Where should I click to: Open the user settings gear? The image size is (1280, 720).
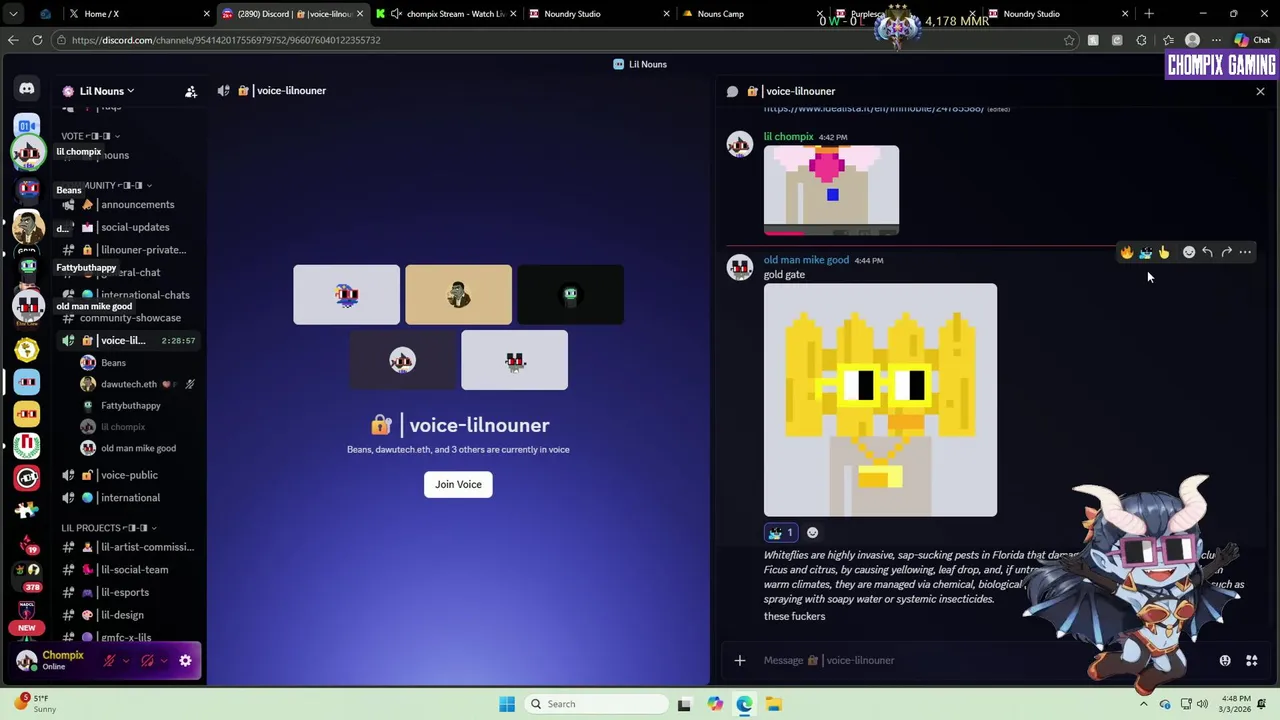tap(185, 660)
